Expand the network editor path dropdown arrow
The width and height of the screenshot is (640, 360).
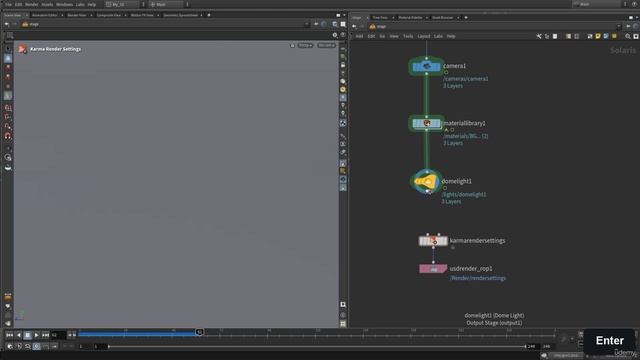[x=619, y=27]
